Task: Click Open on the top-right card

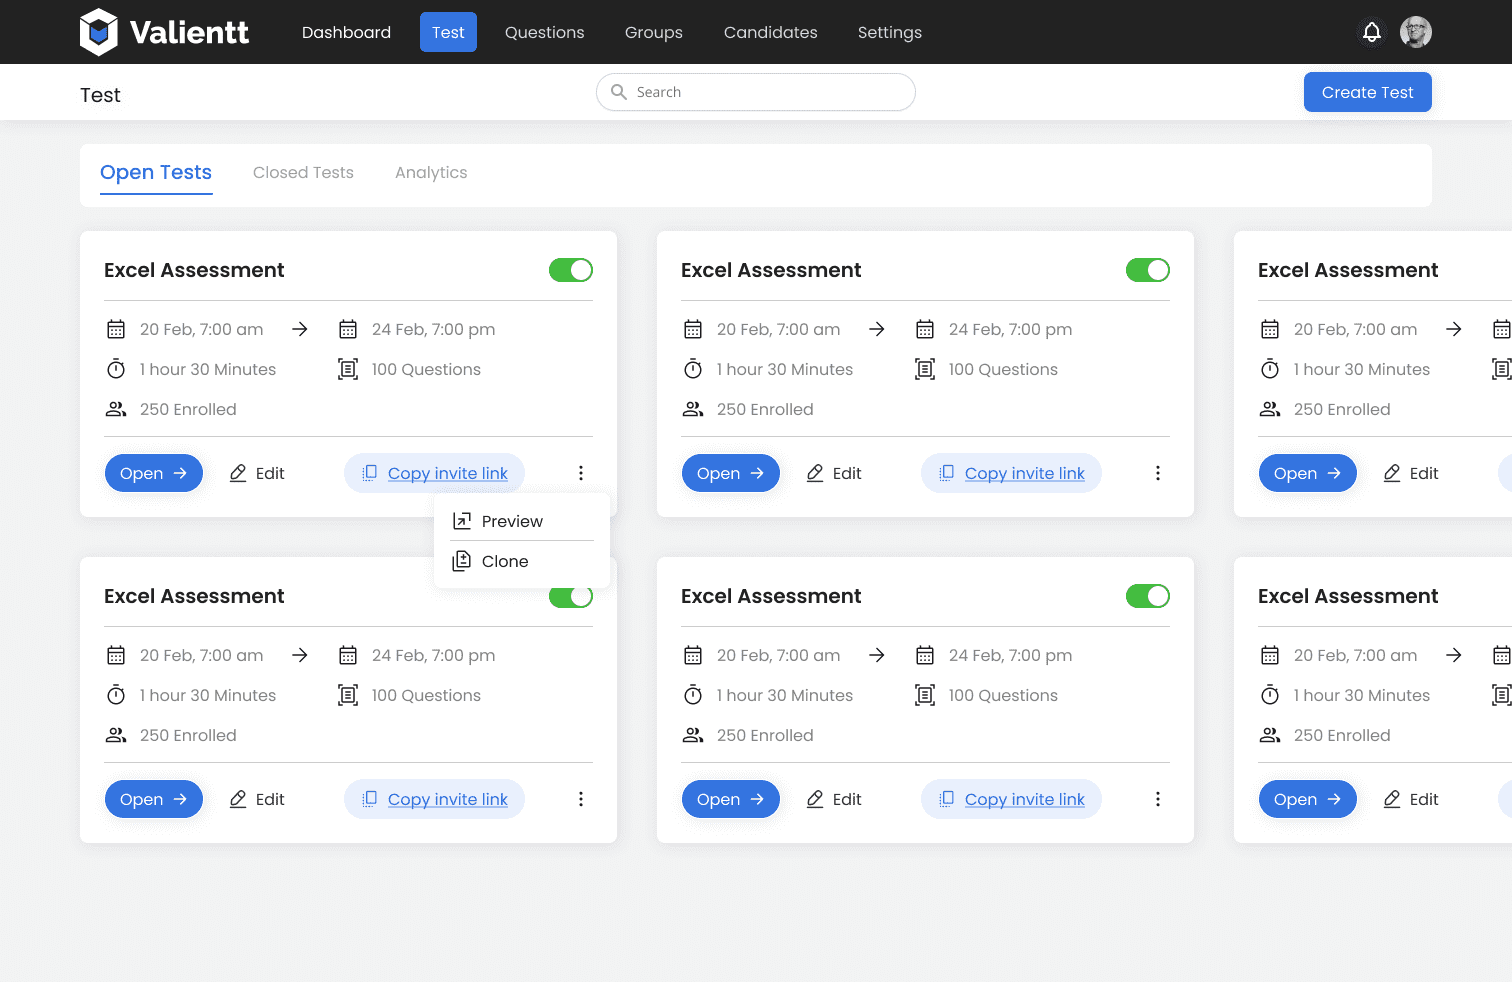Action: [x=1308, y=473]
